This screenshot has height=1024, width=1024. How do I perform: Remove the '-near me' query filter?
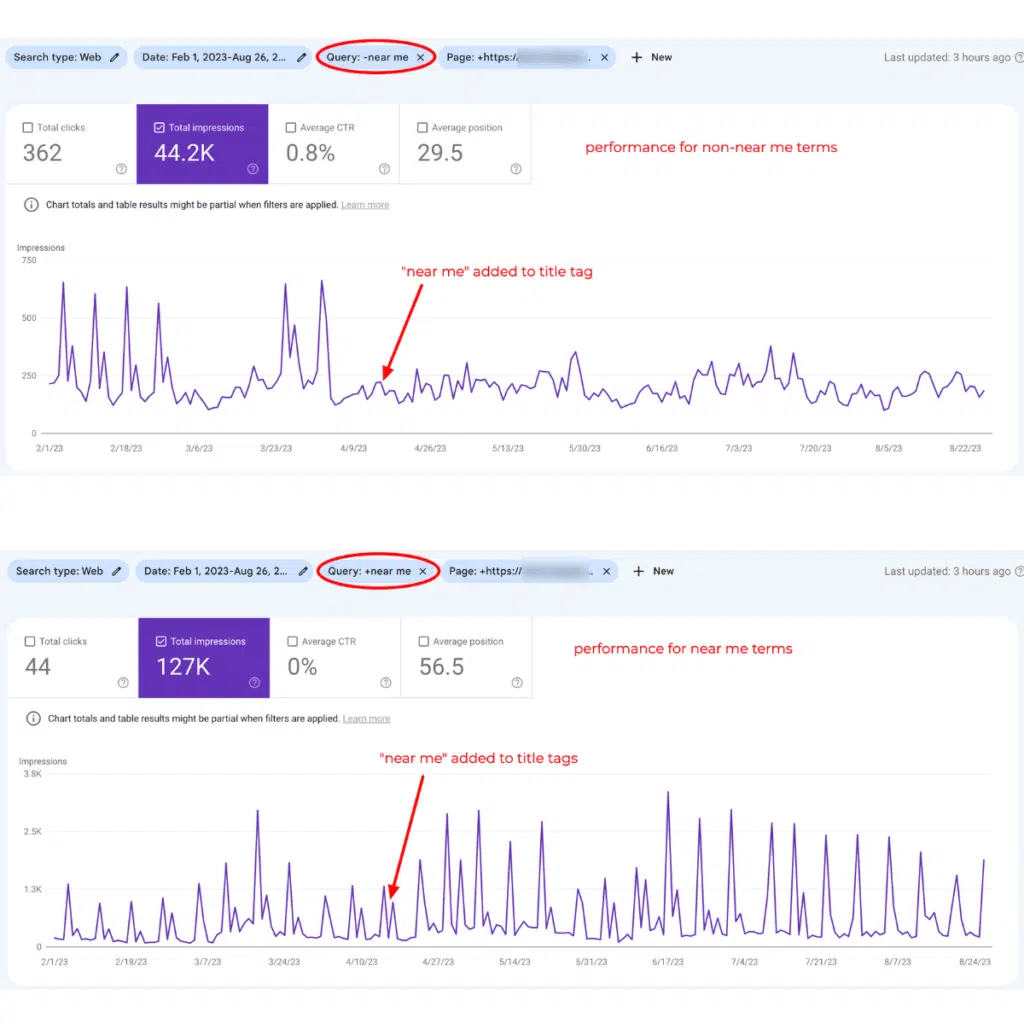421,57
